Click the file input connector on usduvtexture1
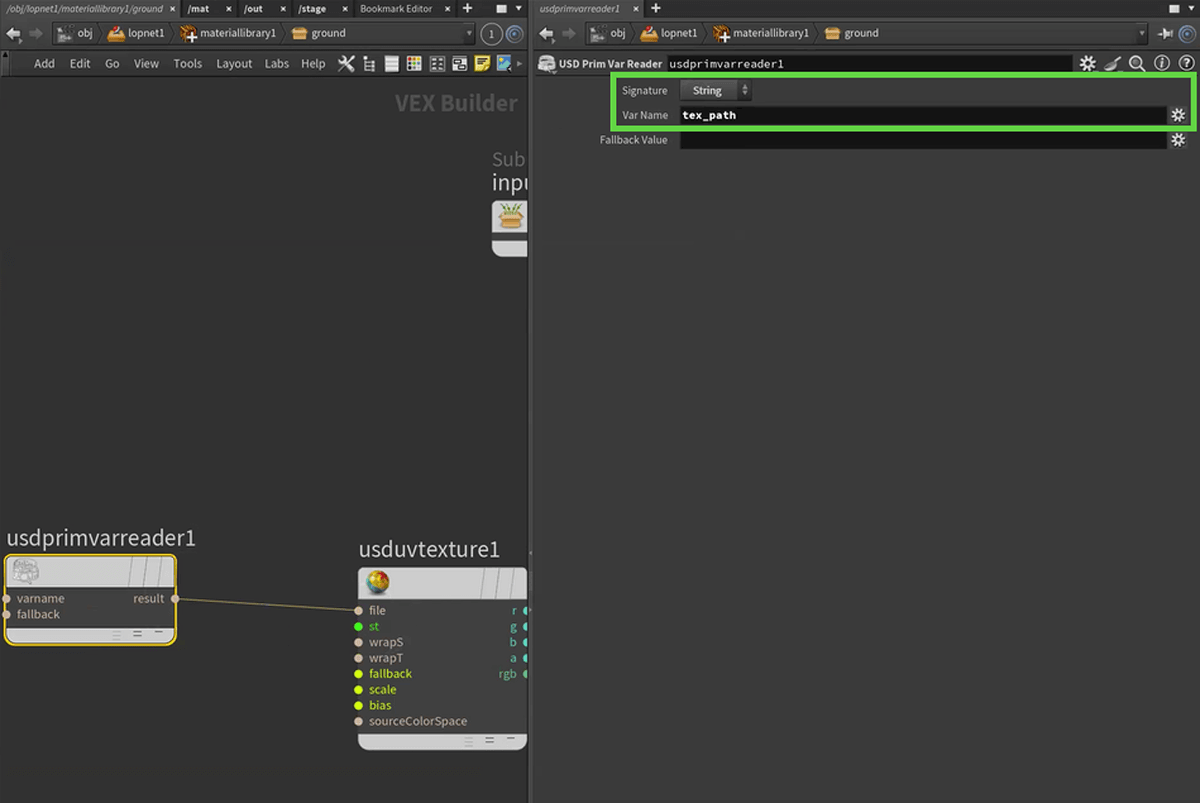The width and height of the screenshot is (1200, 803). coord(359,610)
